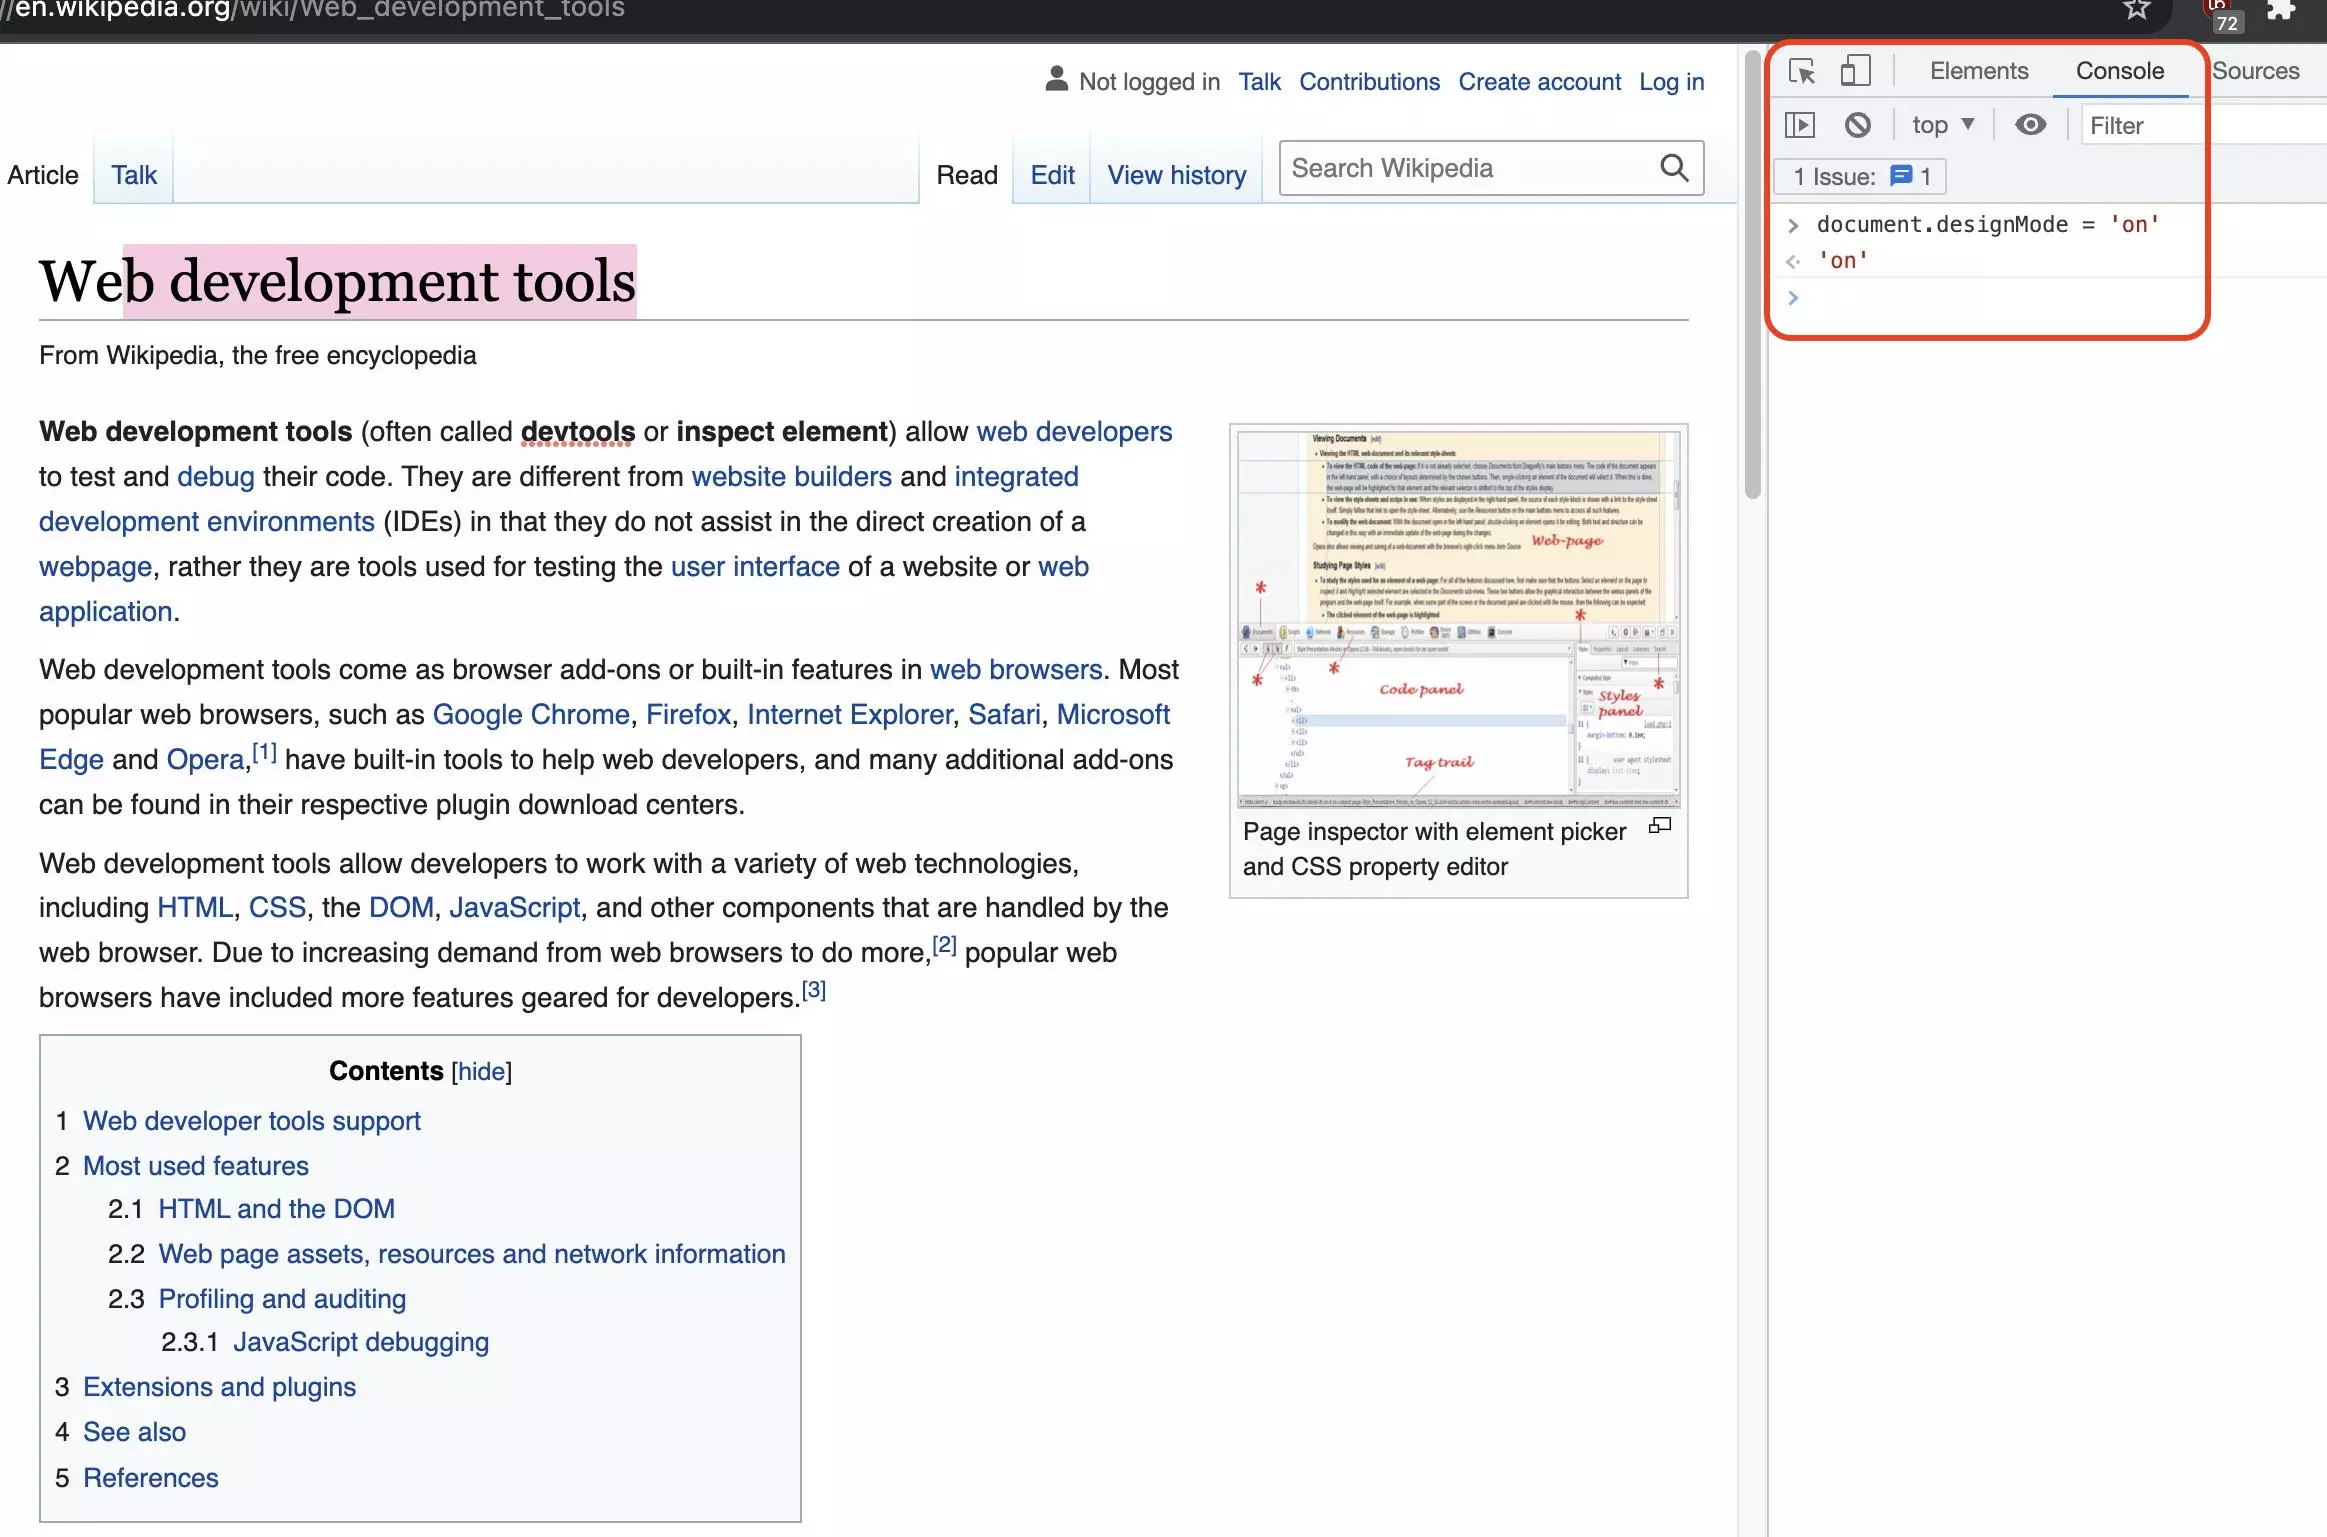Select the Elements tab in devtools
The width and height of the screenshot is (2327, 1537).
pos(1979,69)
